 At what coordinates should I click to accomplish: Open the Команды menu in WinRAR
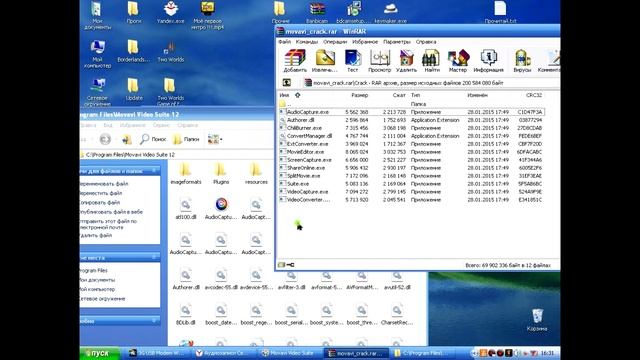coord(307,42)
